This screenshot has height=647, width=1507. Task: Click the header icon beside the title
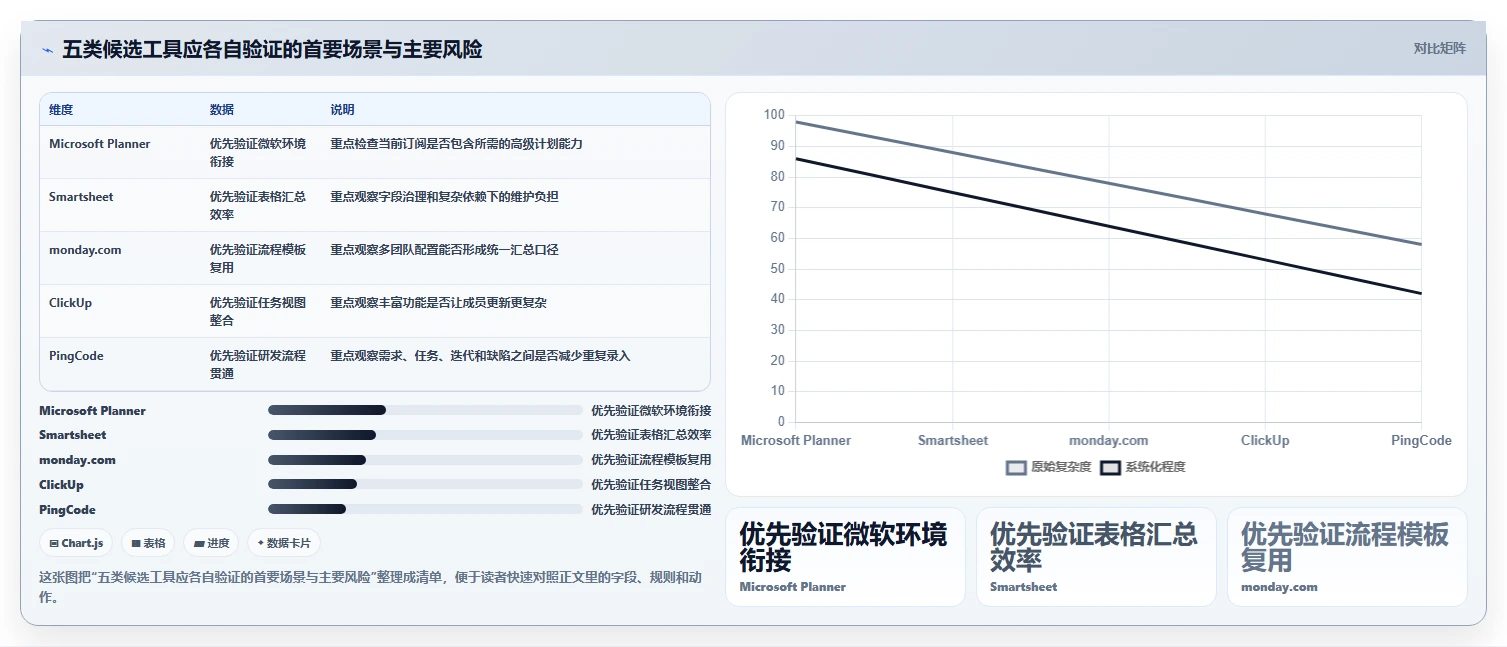pos(47,50)
